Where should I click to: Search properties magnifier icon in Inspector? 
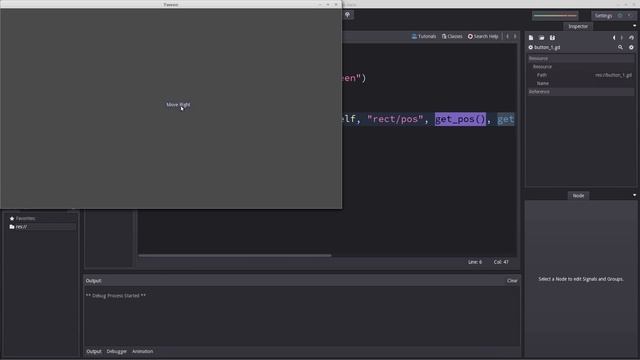[620, 47]
